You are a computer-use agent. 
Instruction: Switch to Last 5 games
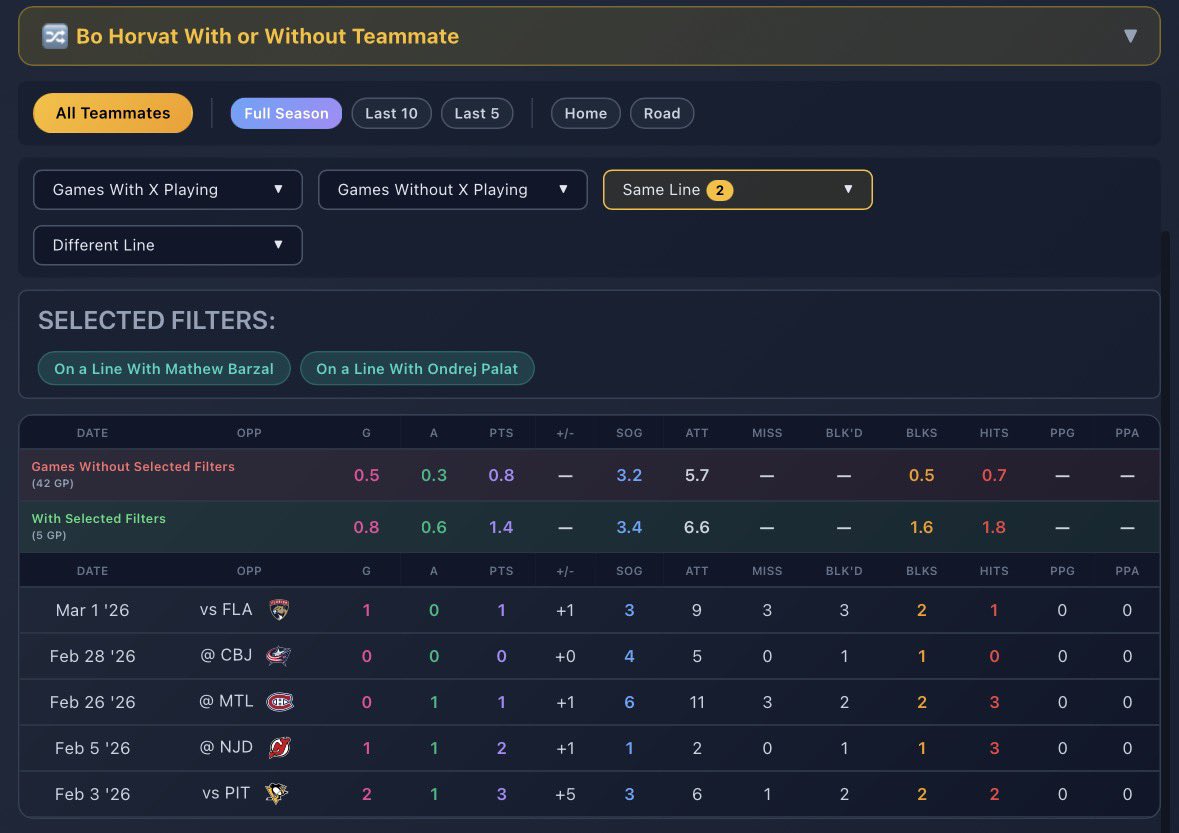click(477, 114)
